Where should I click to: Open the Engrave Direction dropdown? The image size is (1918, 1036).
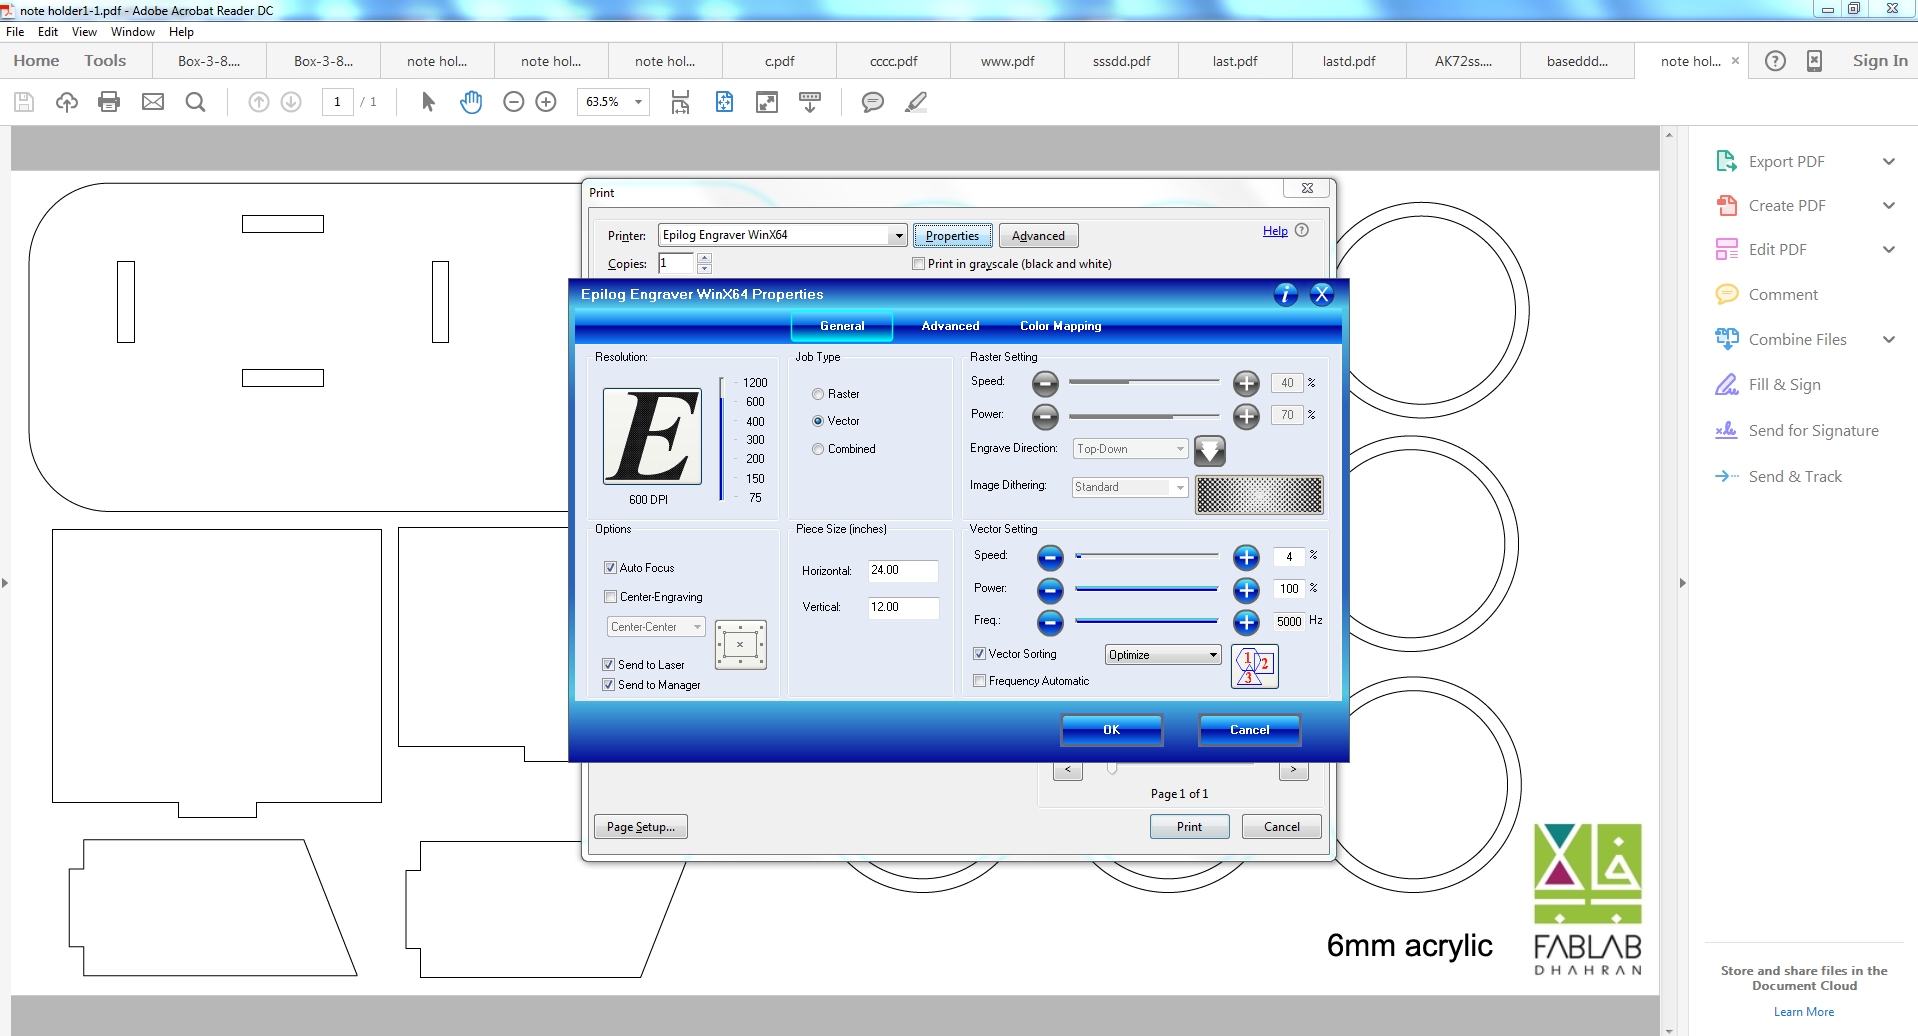(x=1131, y=449)
